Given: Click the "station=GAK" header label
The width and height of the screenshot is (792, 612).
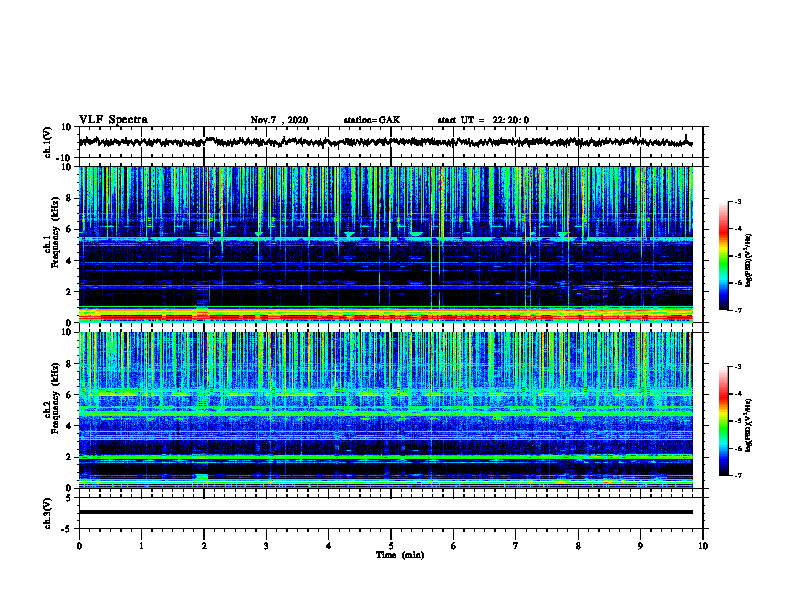Looking at the screenshot, I should coord(372,120).
